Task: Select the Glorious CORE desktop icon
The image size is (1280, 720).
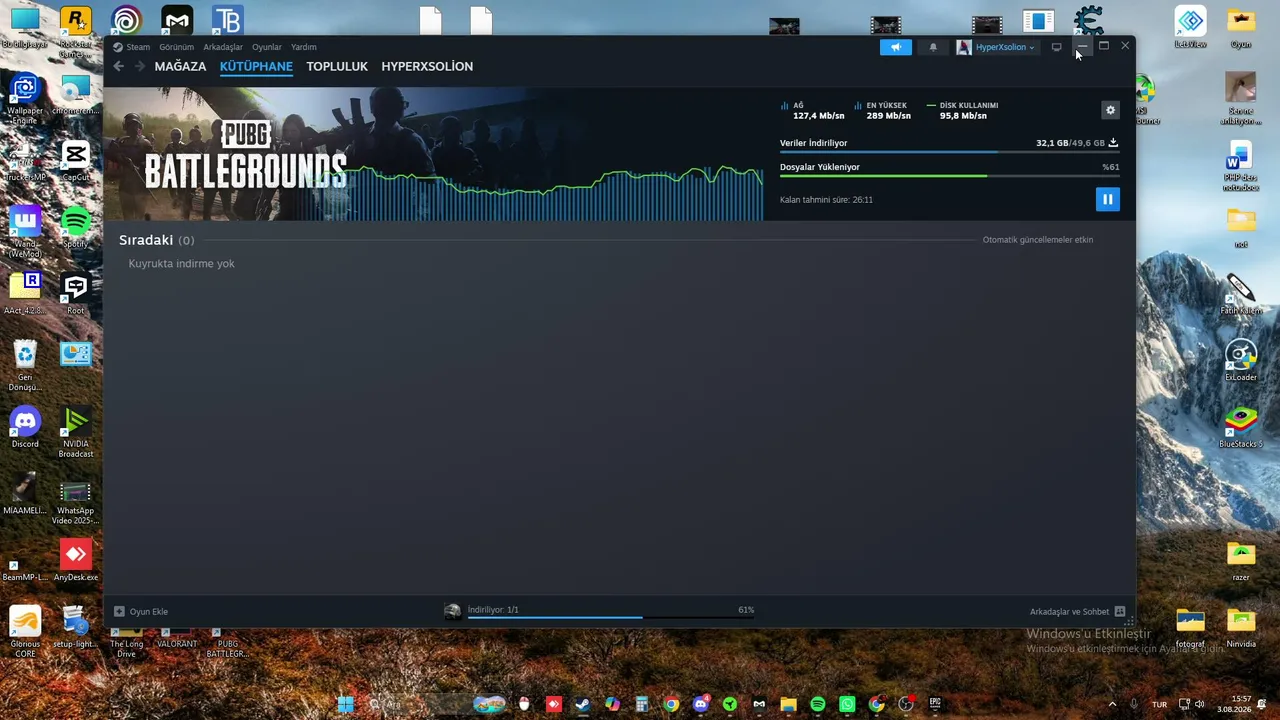Action: [25, 632]
